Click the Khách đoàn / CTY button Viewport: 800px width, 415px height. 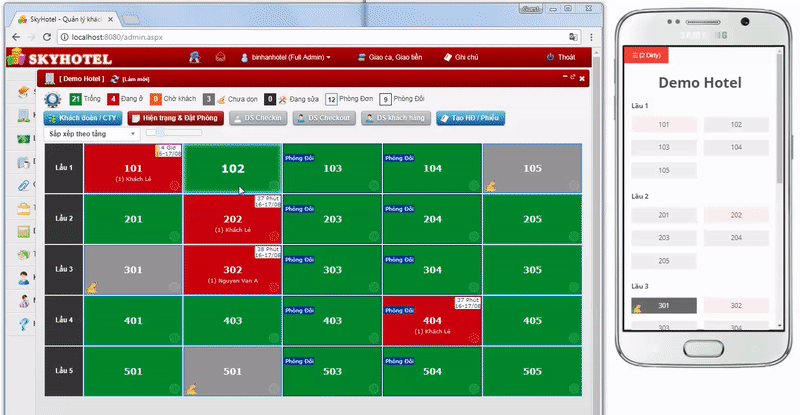point(83,118)
